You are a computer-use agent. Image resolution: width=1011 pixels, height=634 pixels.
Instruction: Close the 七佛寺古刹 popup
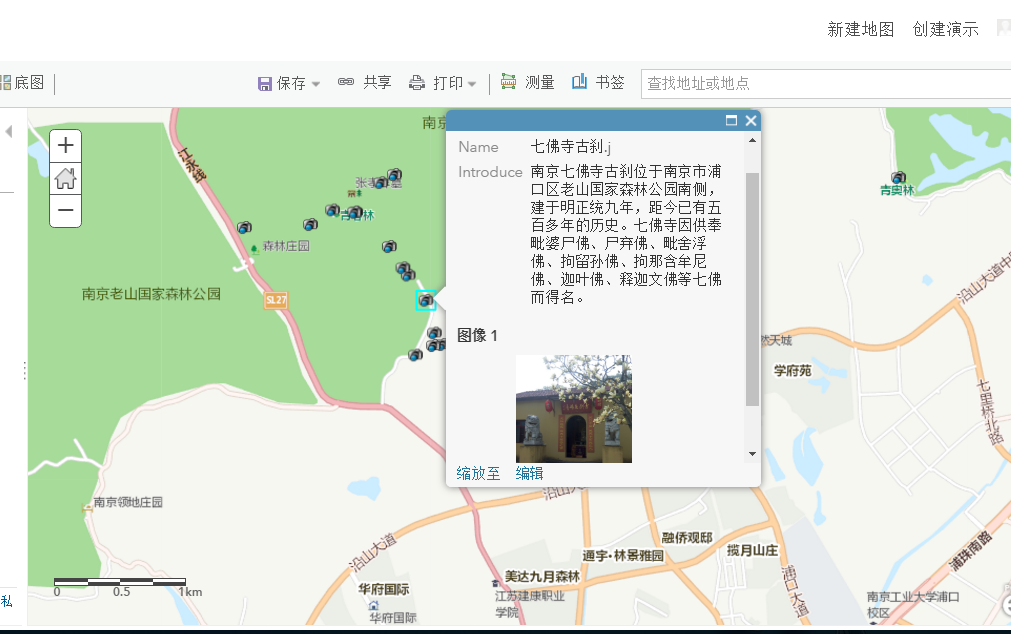pos(751,121)
